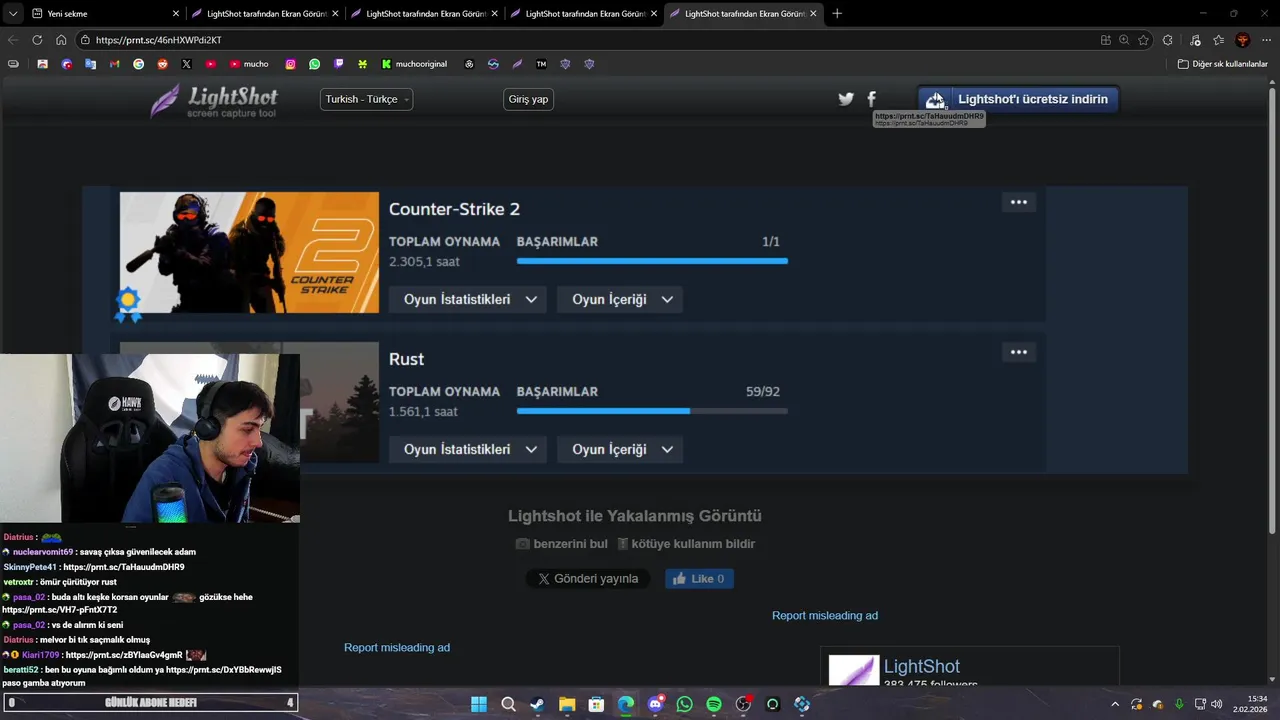The image size is (1280, 720).
Task: Click the address bar URL field
Action: (x=590, y=40)
